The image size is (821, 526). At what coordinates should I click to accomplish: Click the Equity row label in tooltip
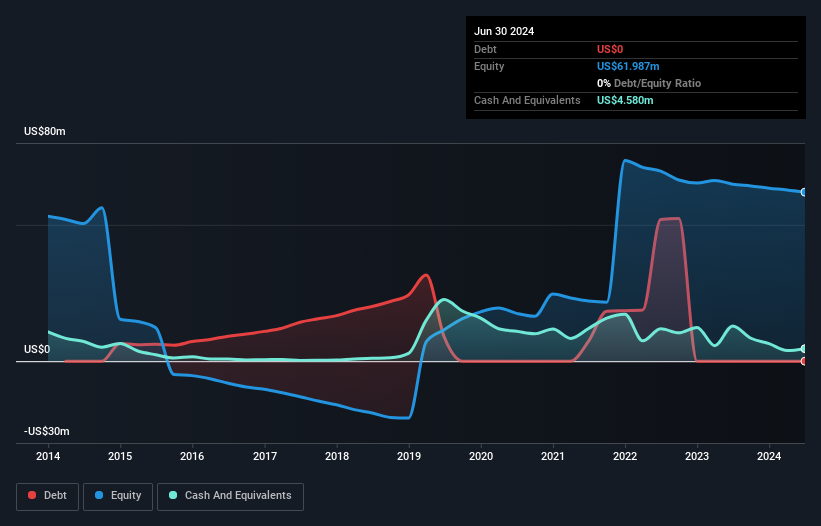[x=489, y=66]
